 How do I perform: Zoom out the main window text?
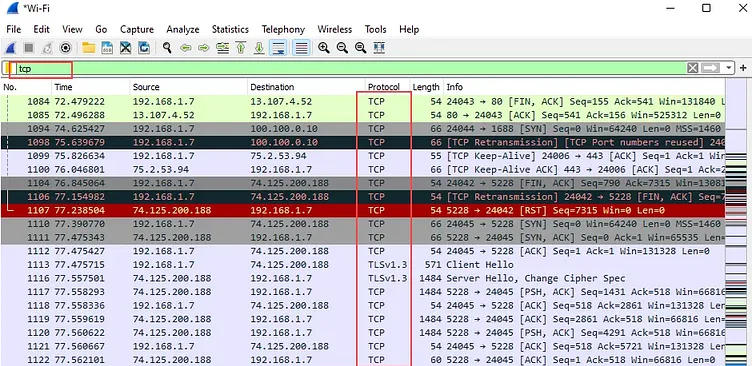point(342,48)
